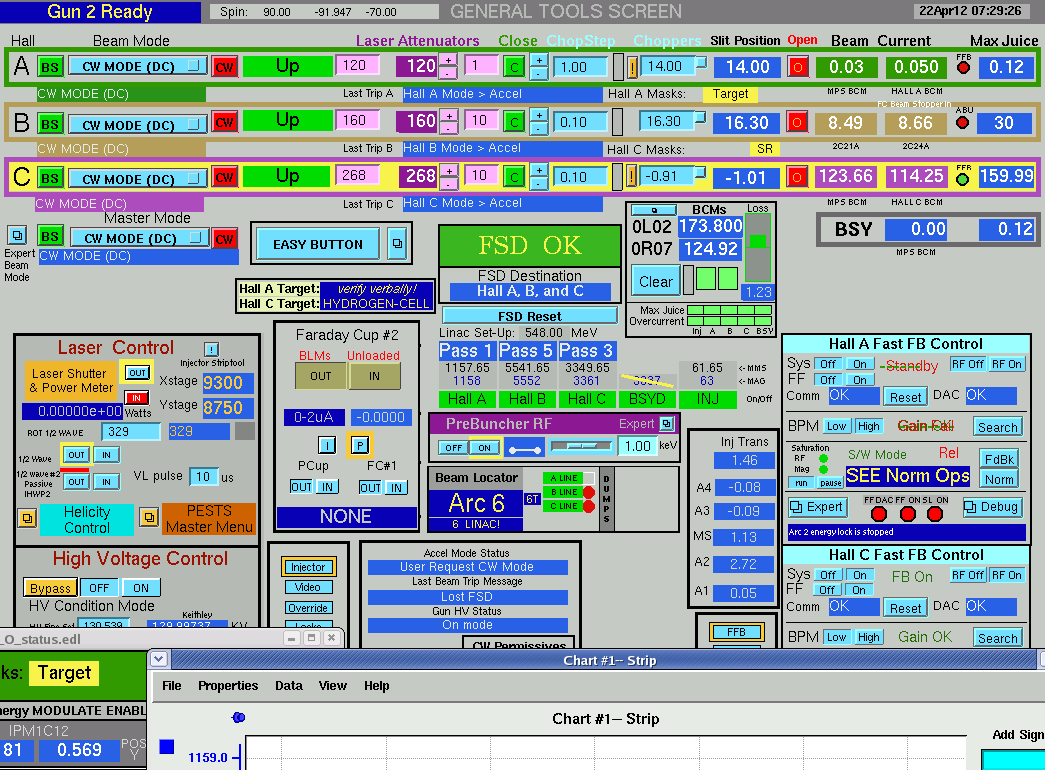The height and width of the screenshot is (770, 1045).
Task: Increase Hall A laser attenuator value
Action: click(x=449, y=61)
